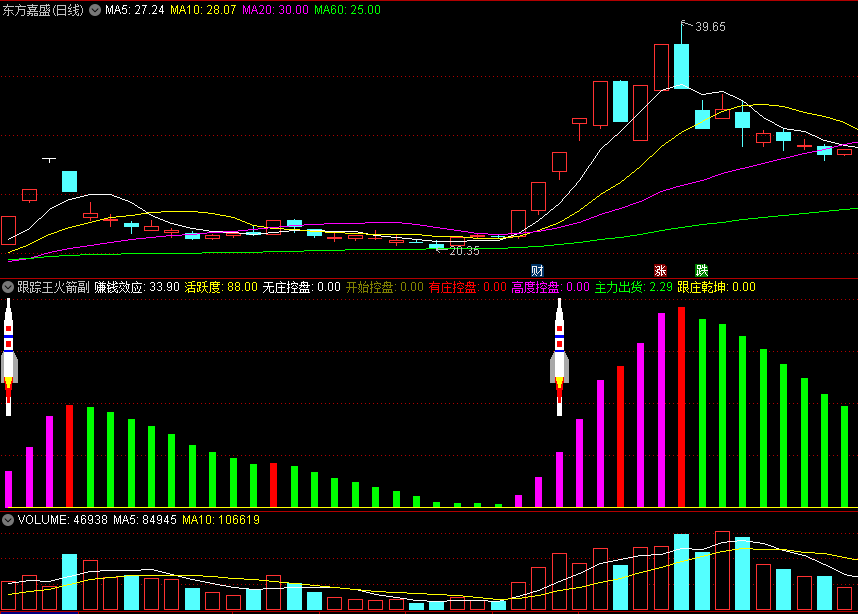Click the volume MA5: 84945 label
Image resolution: width=858 pixels, height=614 pixels.
[145, 520]
